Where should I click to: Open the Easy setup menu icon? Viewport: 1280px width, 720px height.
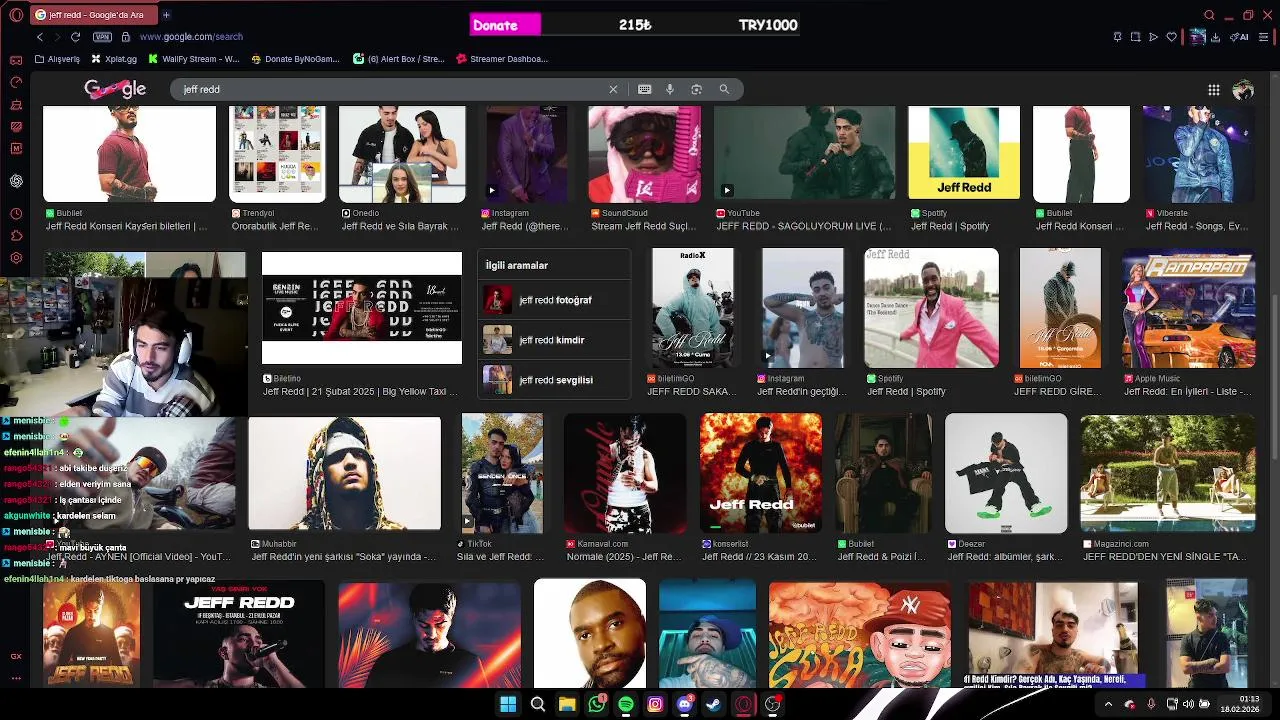[x=1264, y=37]
